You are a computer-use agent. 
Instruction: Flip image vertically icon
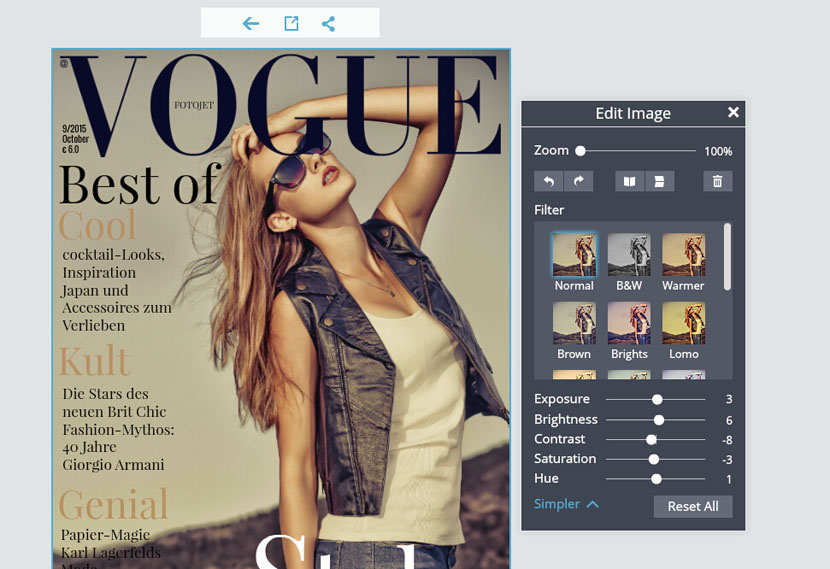click(660, 182)
